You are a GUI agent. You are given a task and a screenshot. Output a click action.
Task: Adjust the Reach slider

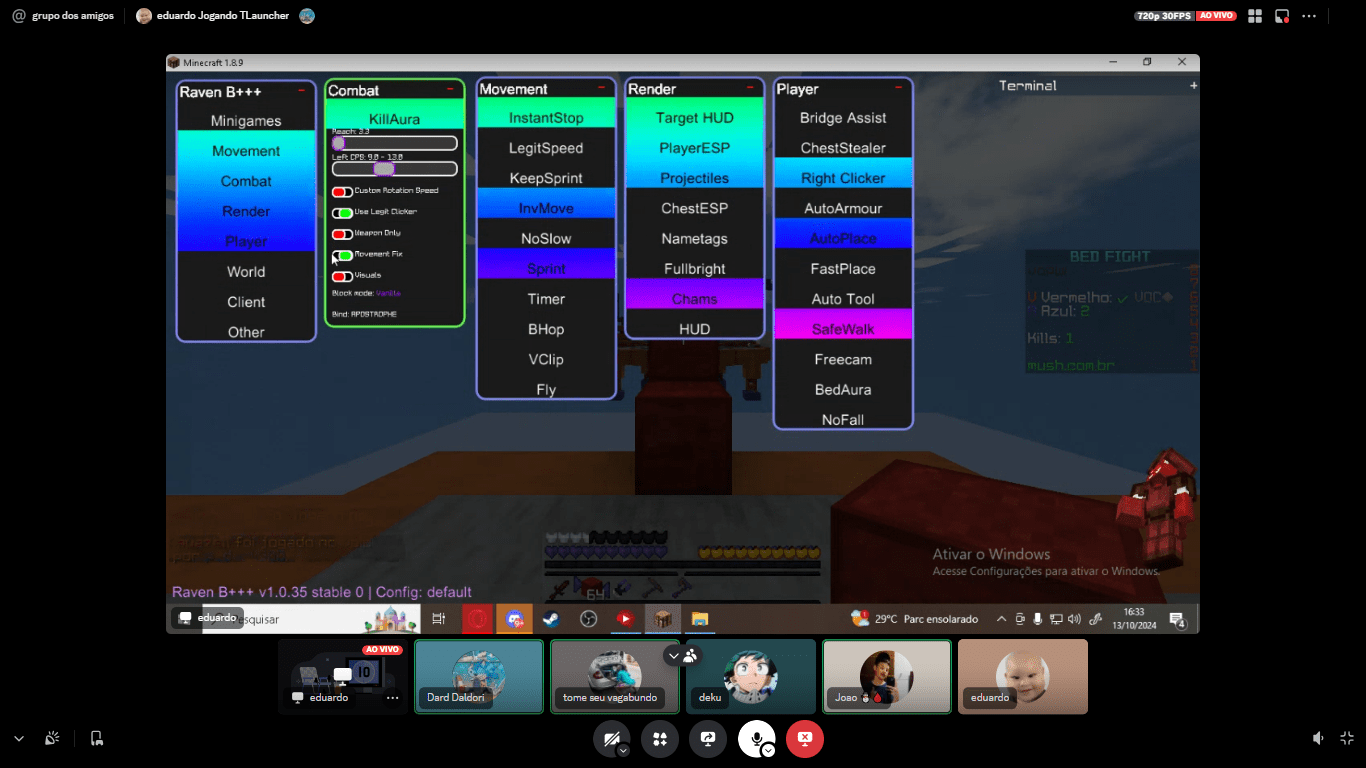[394, 143]
